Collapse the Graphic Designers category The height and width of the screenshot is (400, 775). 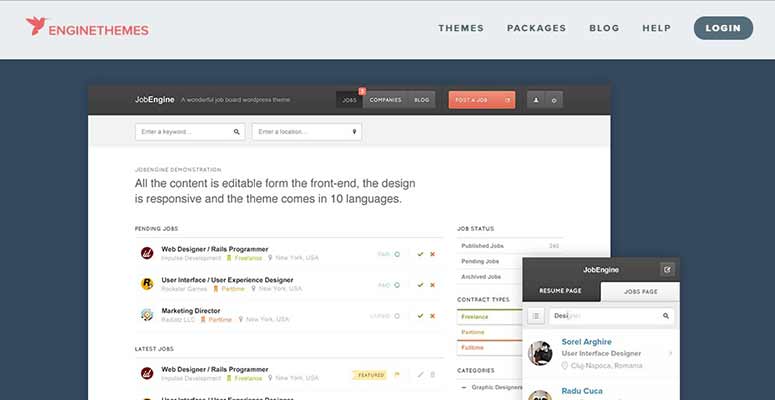464,387
